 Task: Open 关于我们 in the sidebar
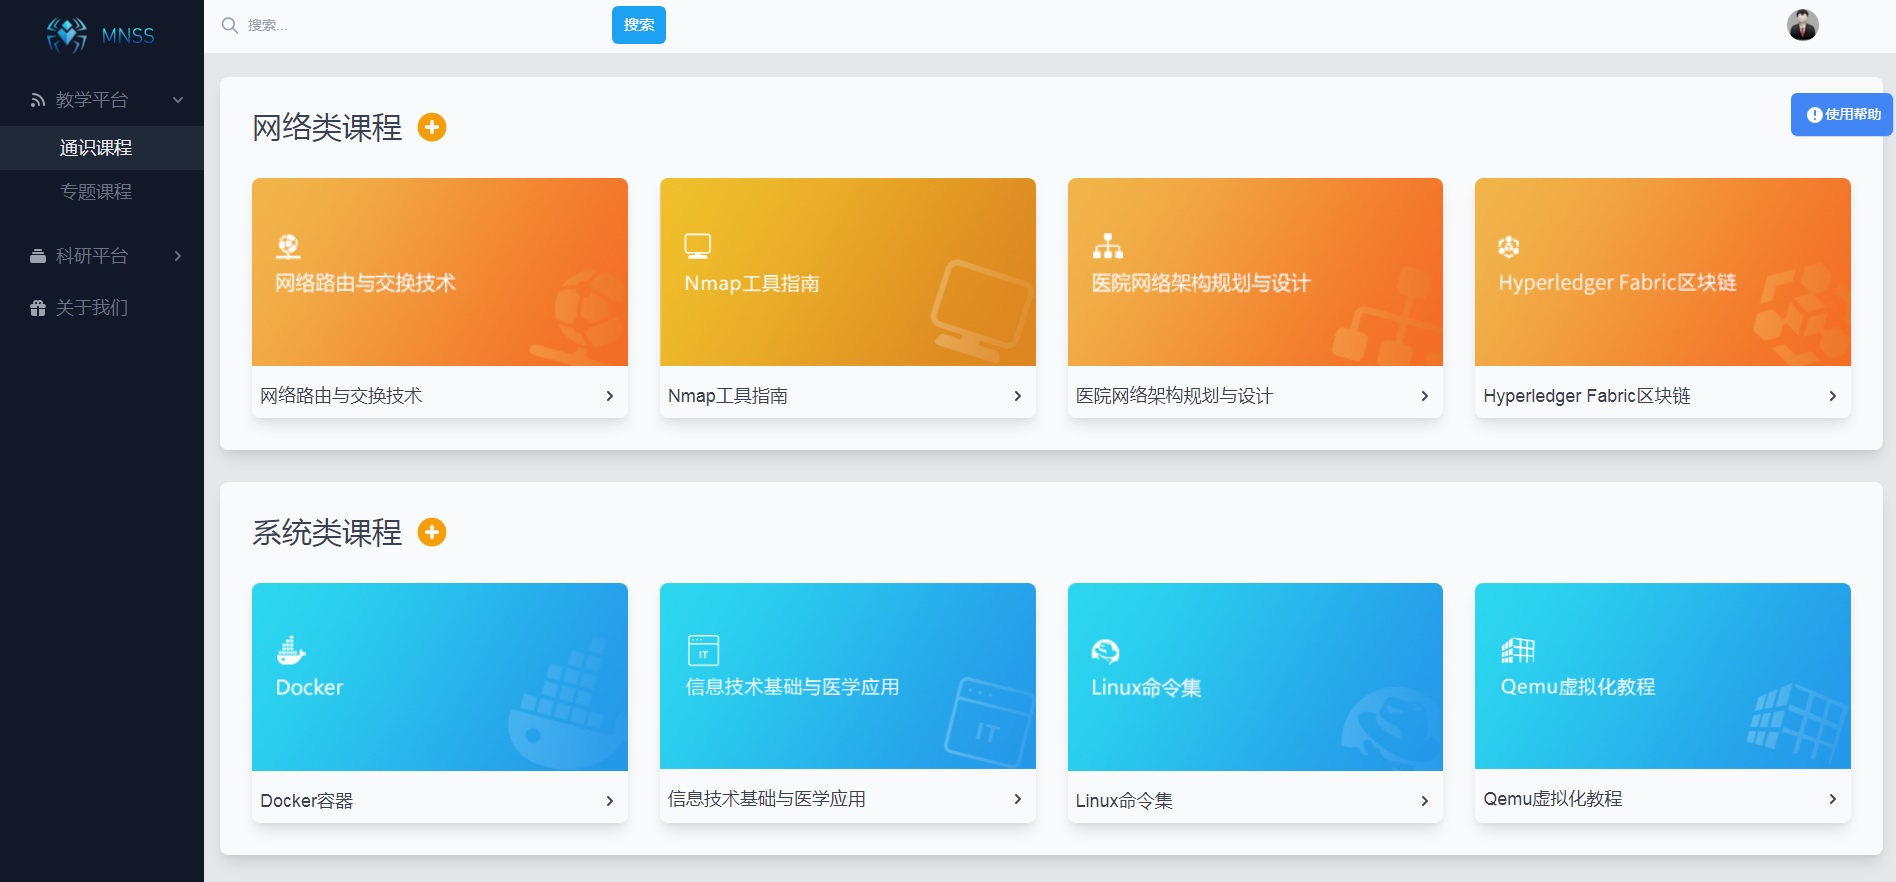coord(91,308)
